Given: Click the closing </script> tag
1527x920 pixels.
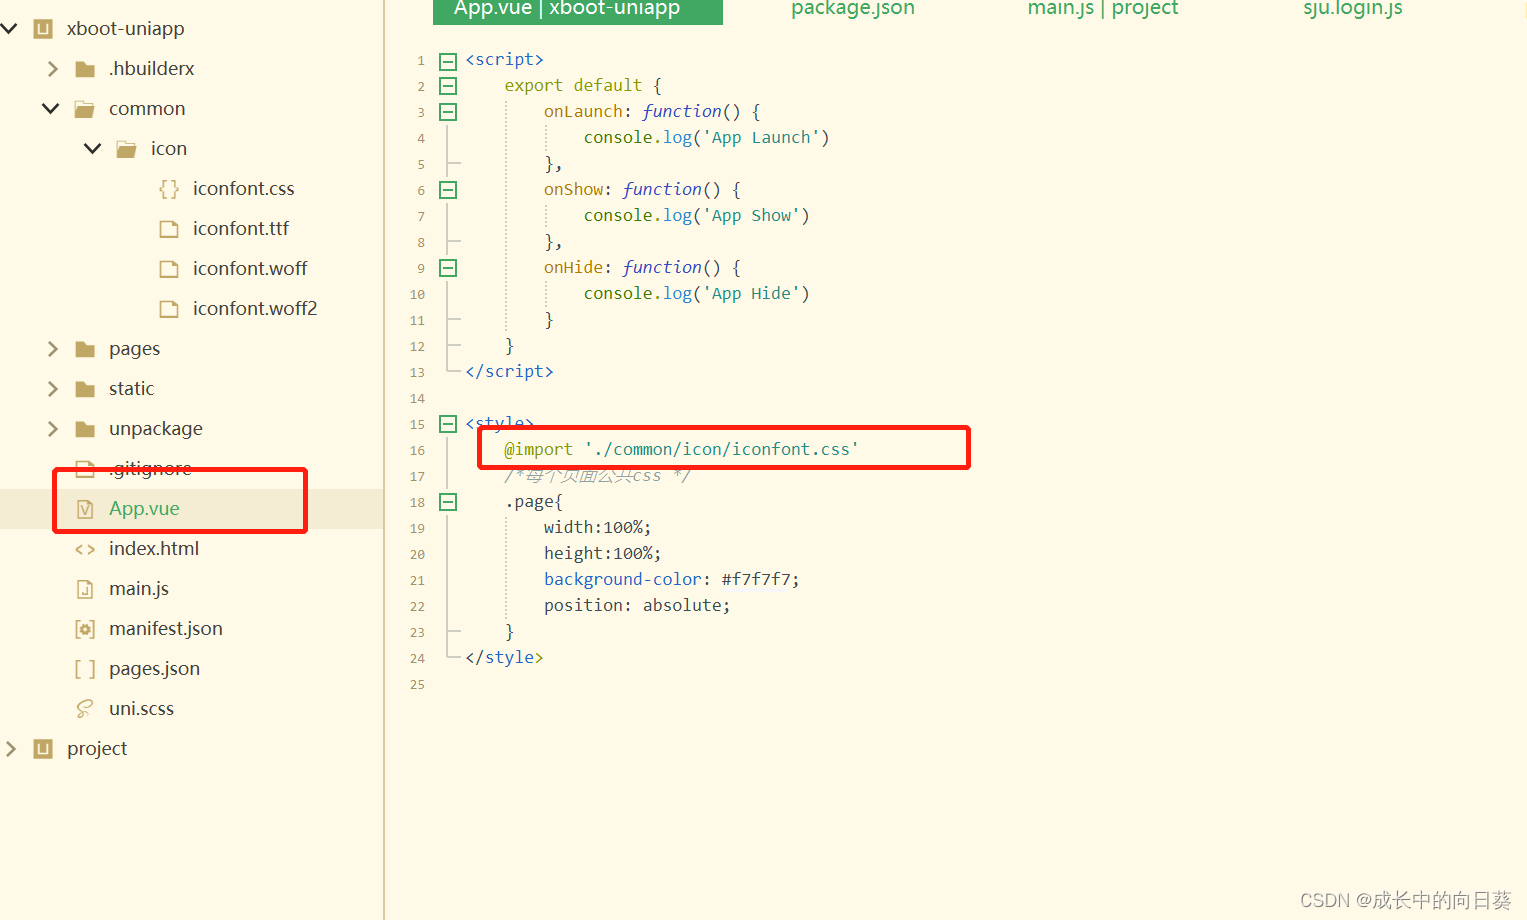Looking at the screenshot, I should click(509, 372).
